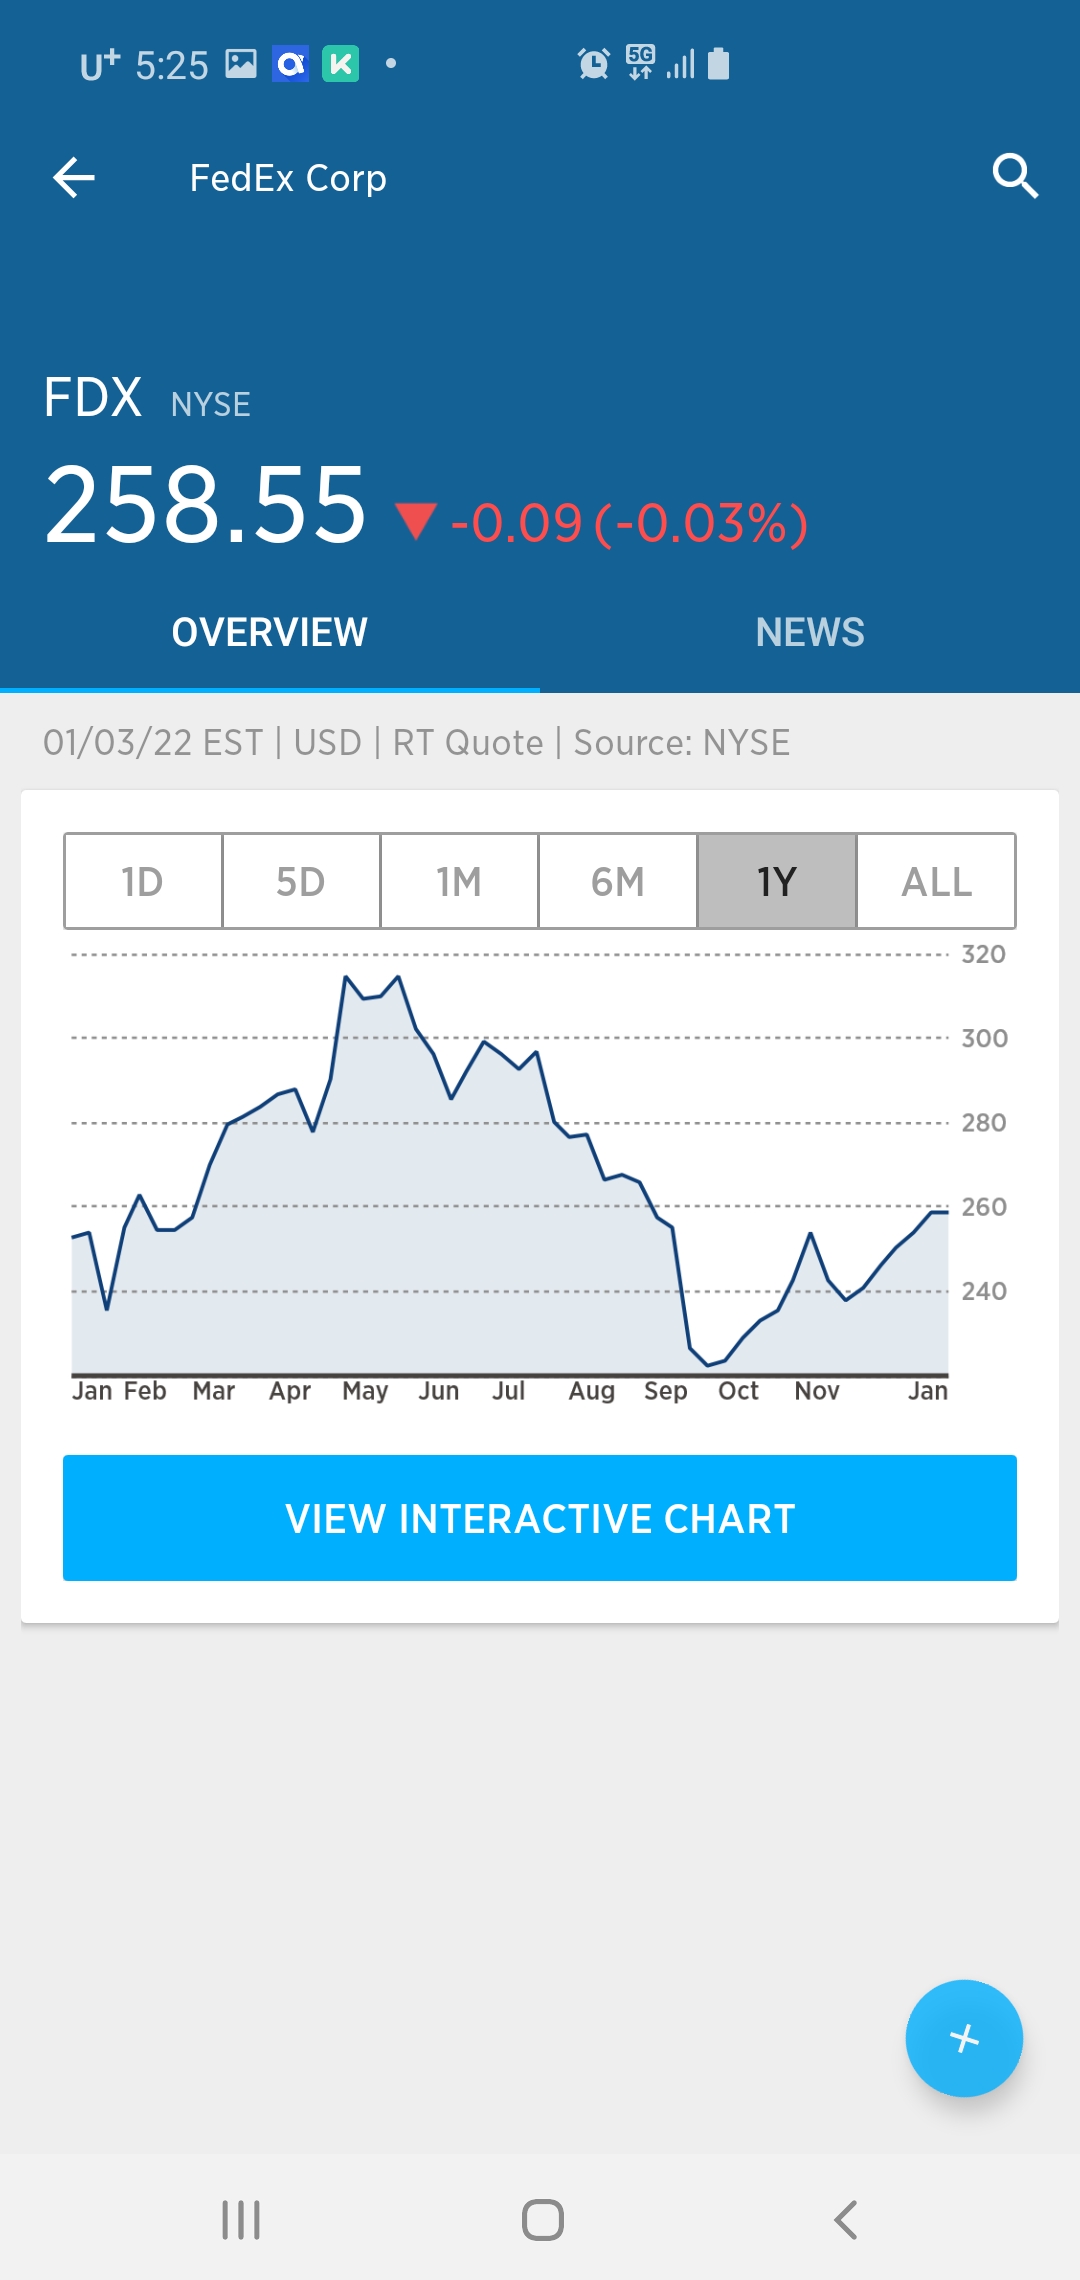
Task: Tap the Aug label on chart axis
Action: coord(592,1392)
